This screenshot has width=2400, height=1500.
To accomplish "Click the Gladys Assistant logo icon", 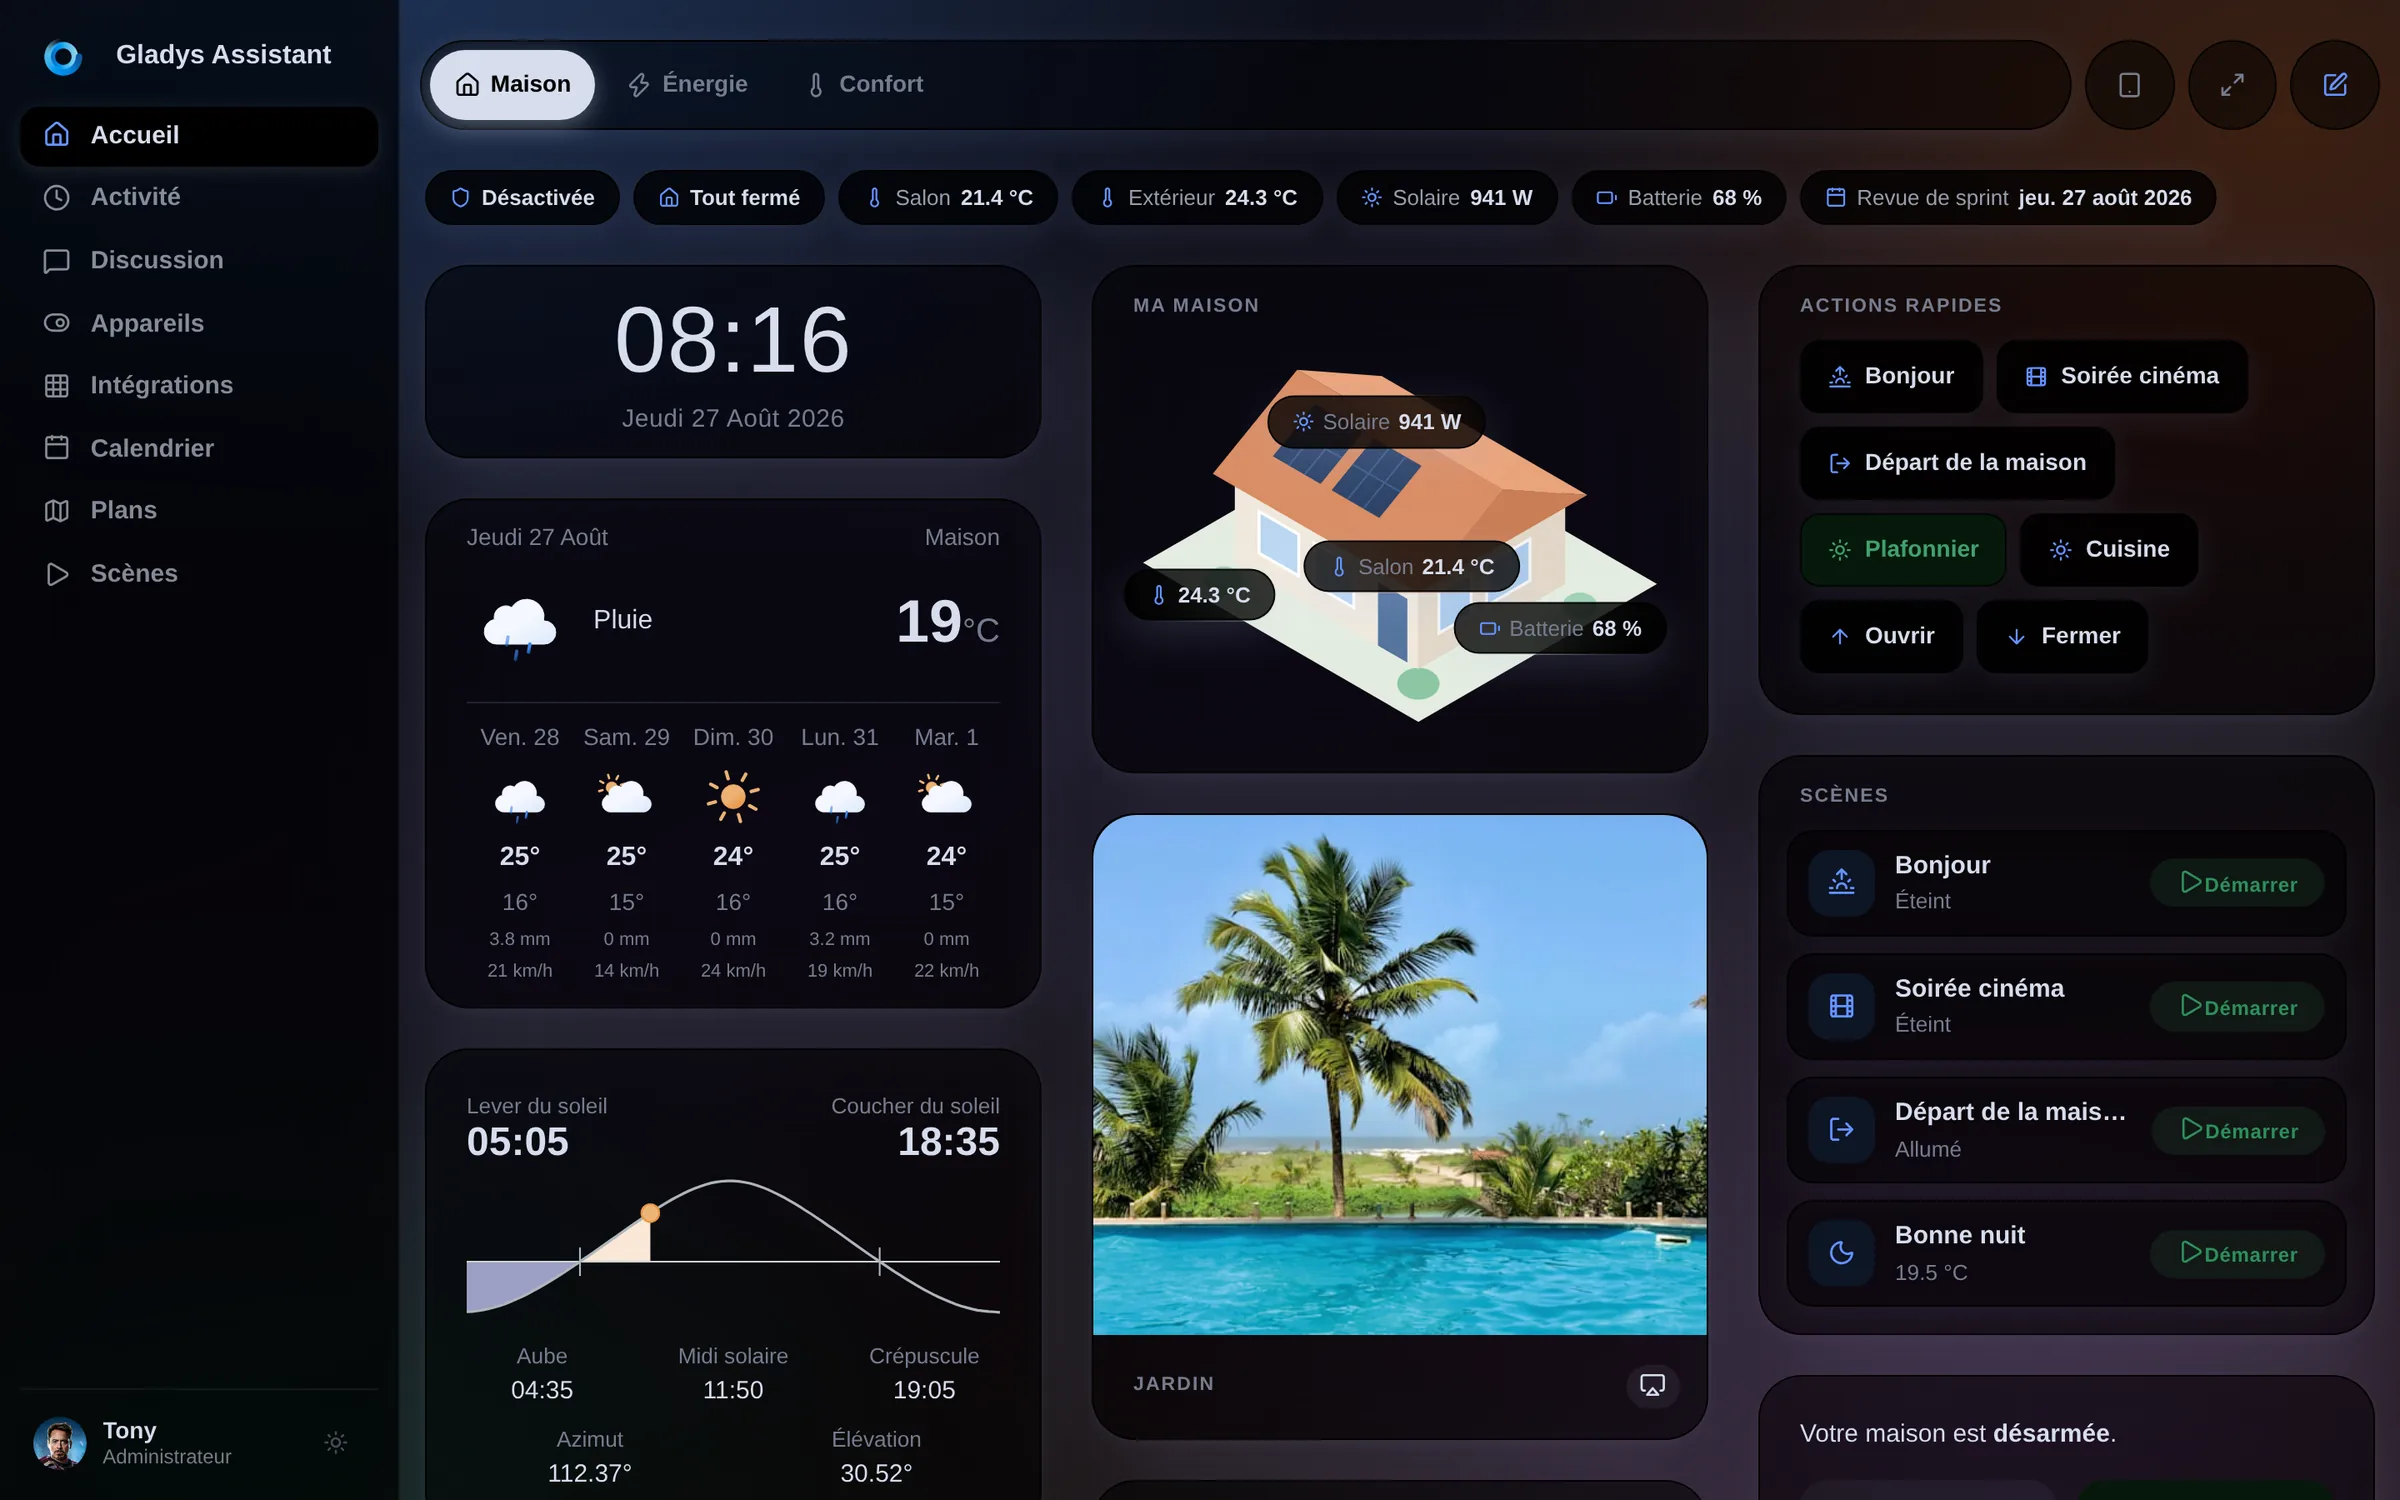I will pos(62,56).
